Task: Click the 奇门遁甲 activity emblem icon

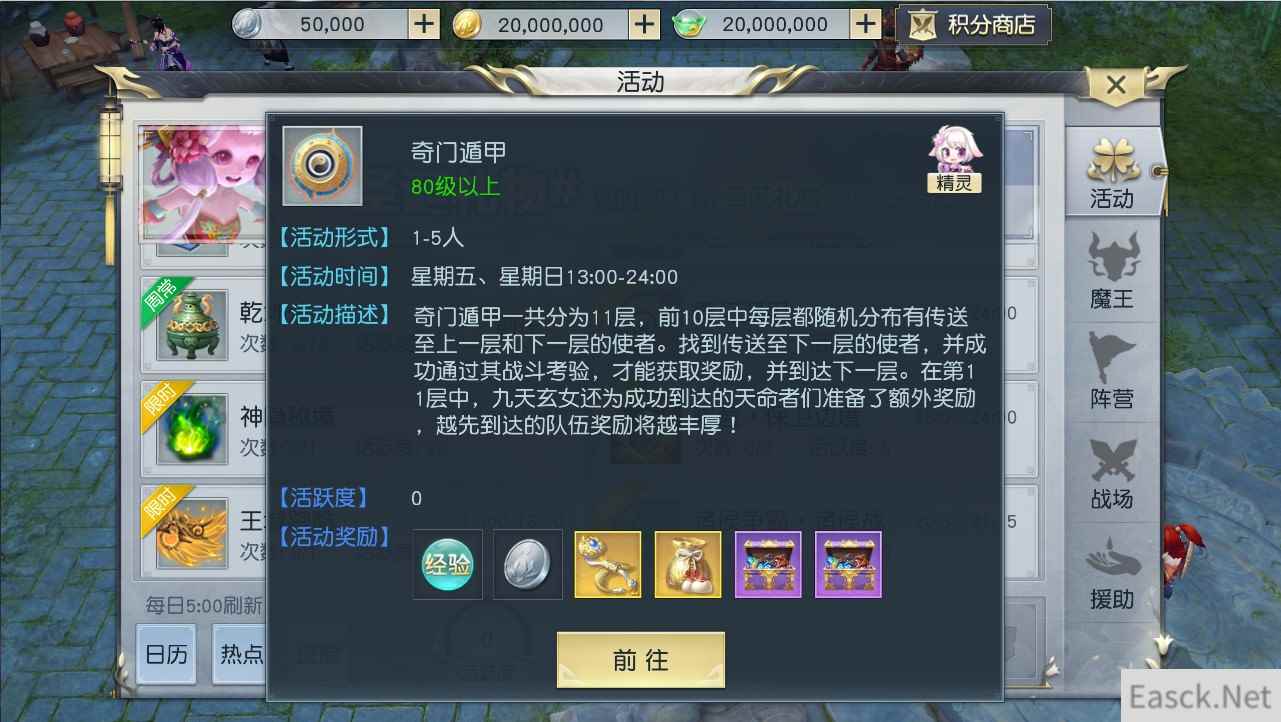Action: 322,166
